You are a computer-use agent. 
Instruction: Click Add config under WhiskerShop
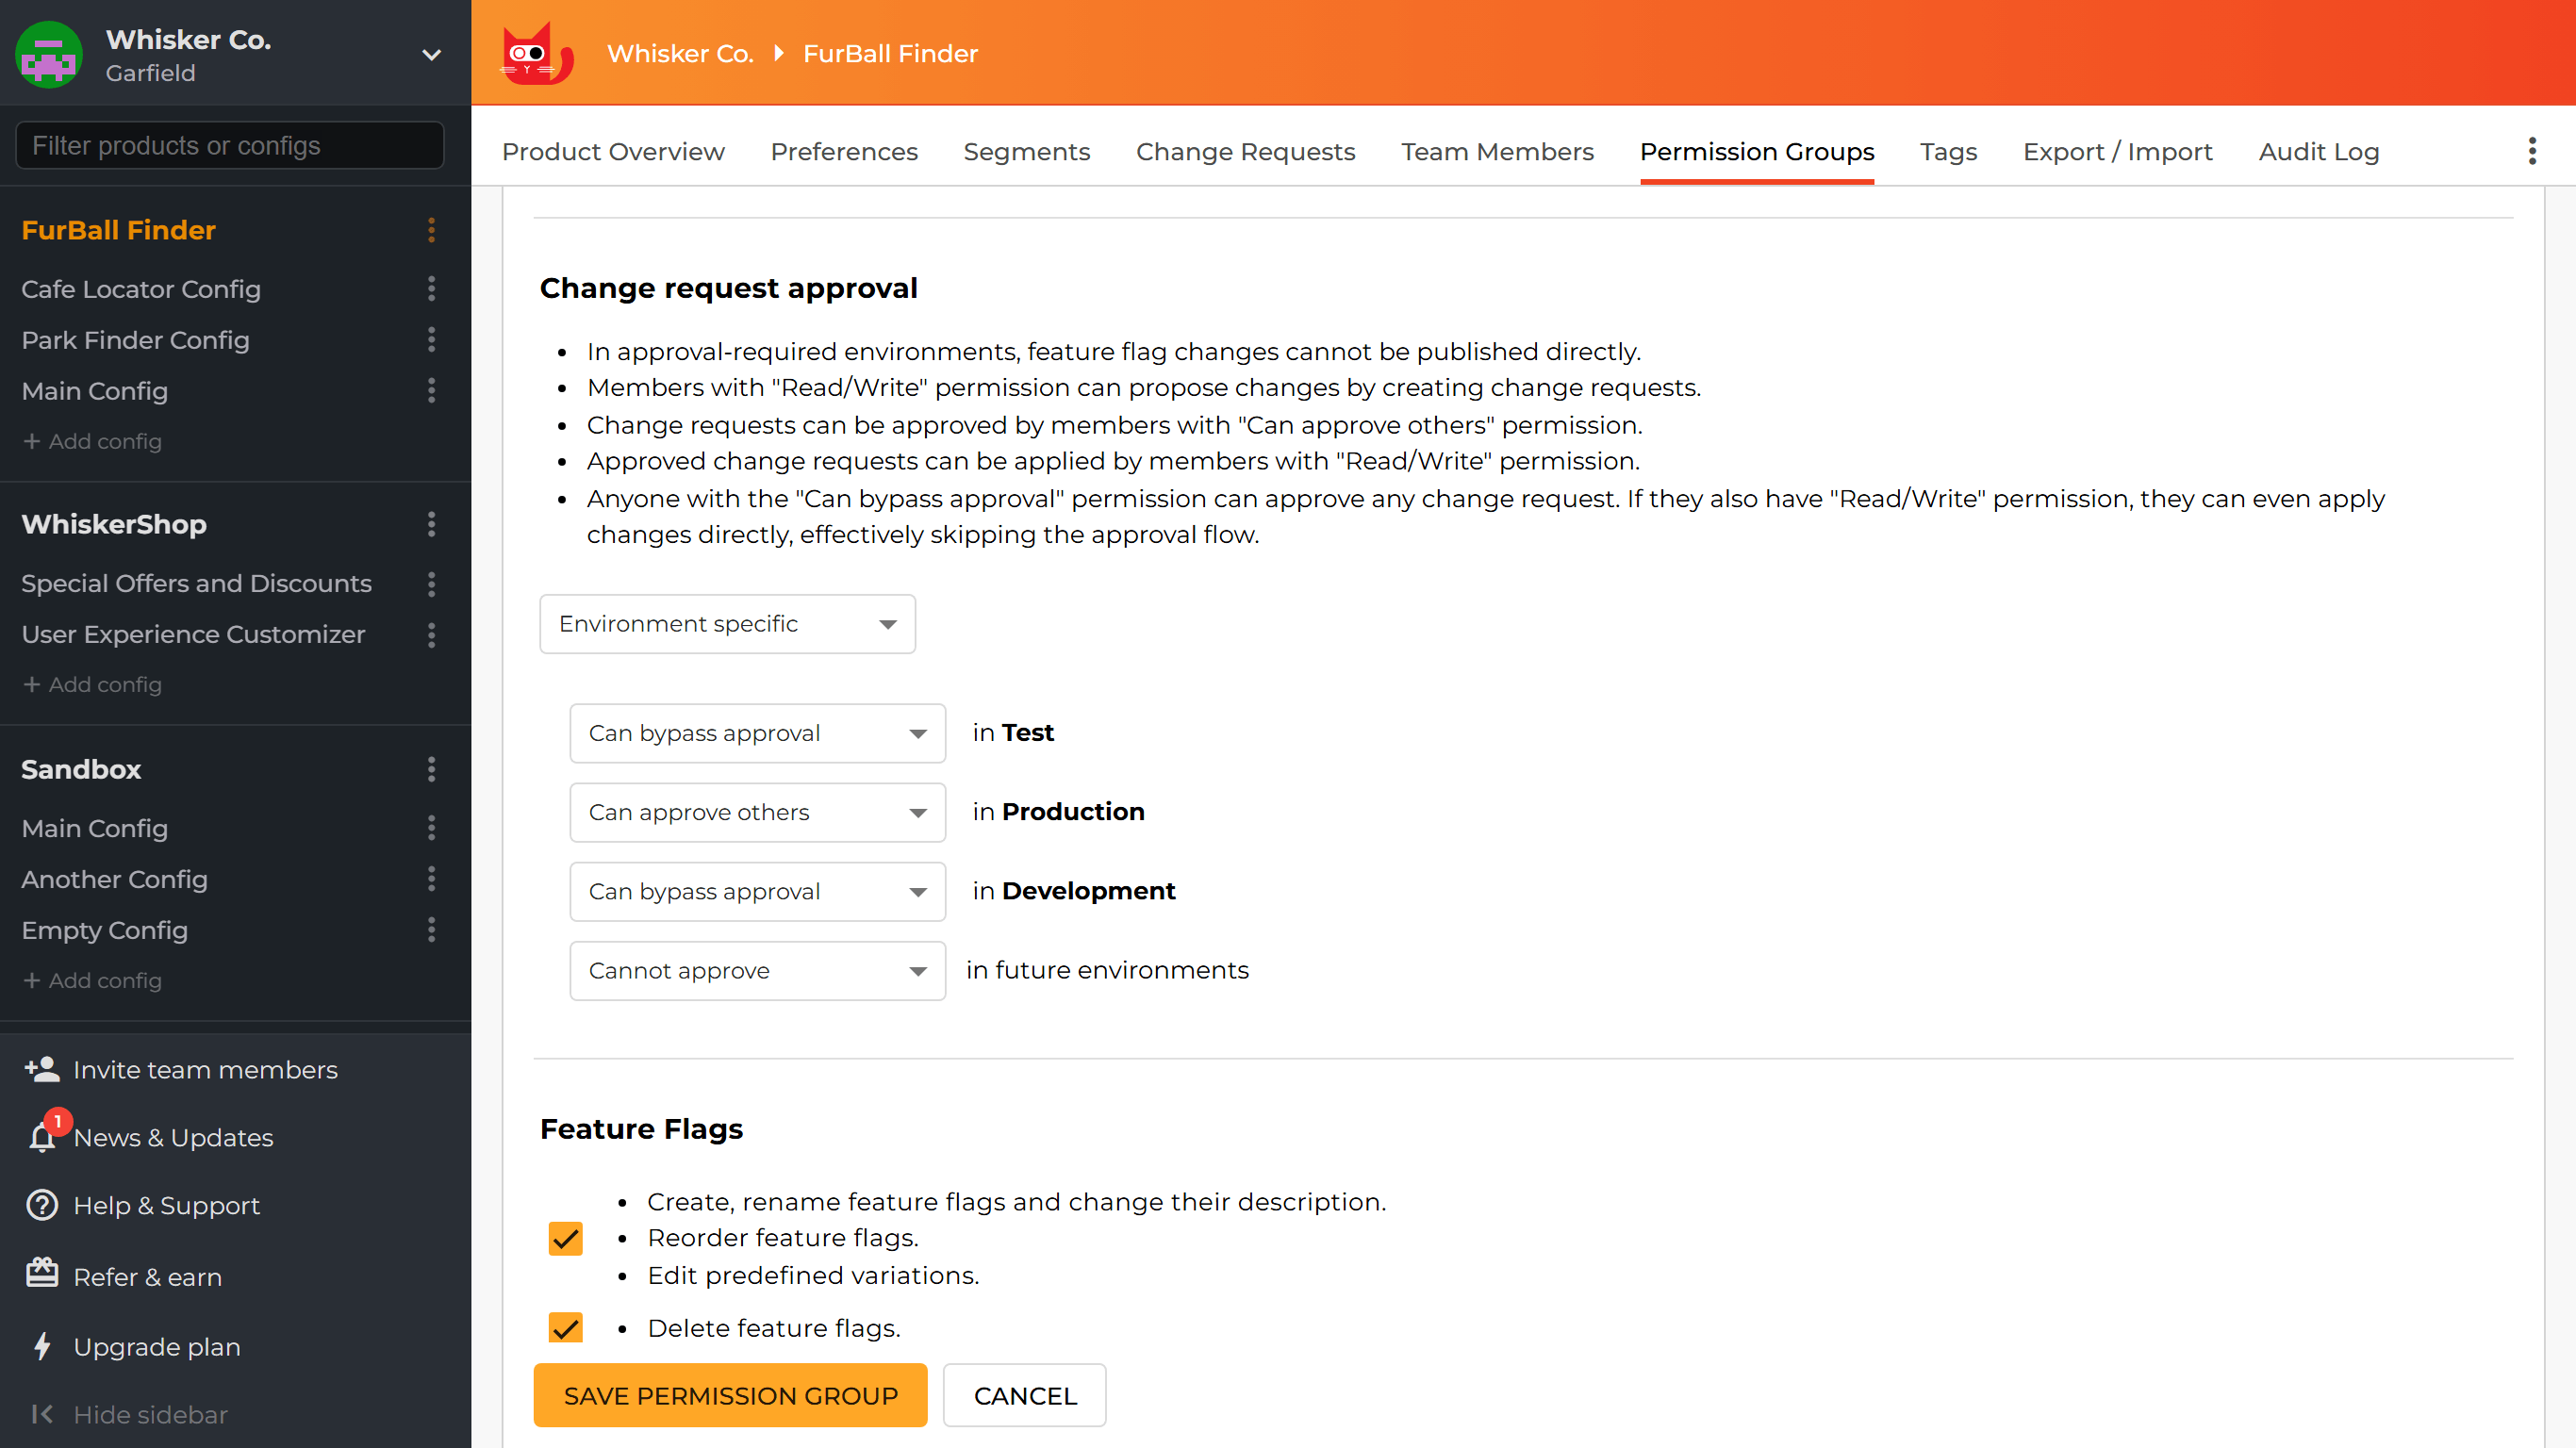click(92, 685)
